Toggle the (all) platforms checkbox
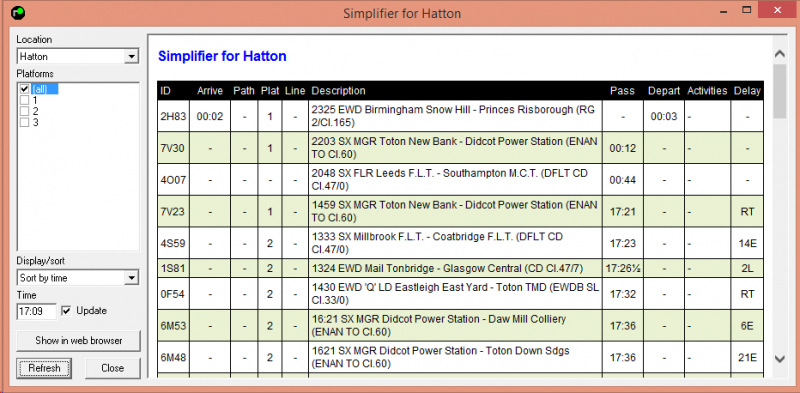Screen dimensions: 800x393 [x=24, y=89]
